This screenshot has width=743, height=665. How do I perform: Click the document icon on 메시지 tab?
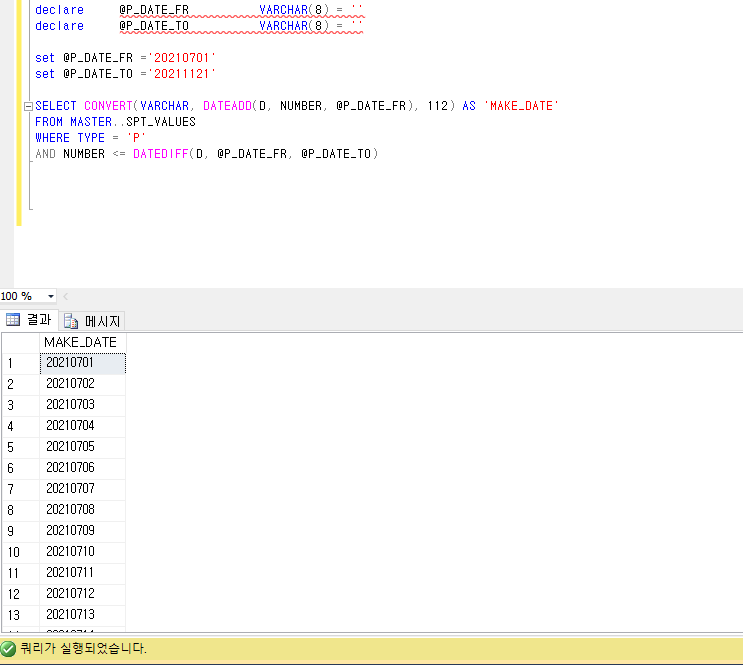coord(72,321)
